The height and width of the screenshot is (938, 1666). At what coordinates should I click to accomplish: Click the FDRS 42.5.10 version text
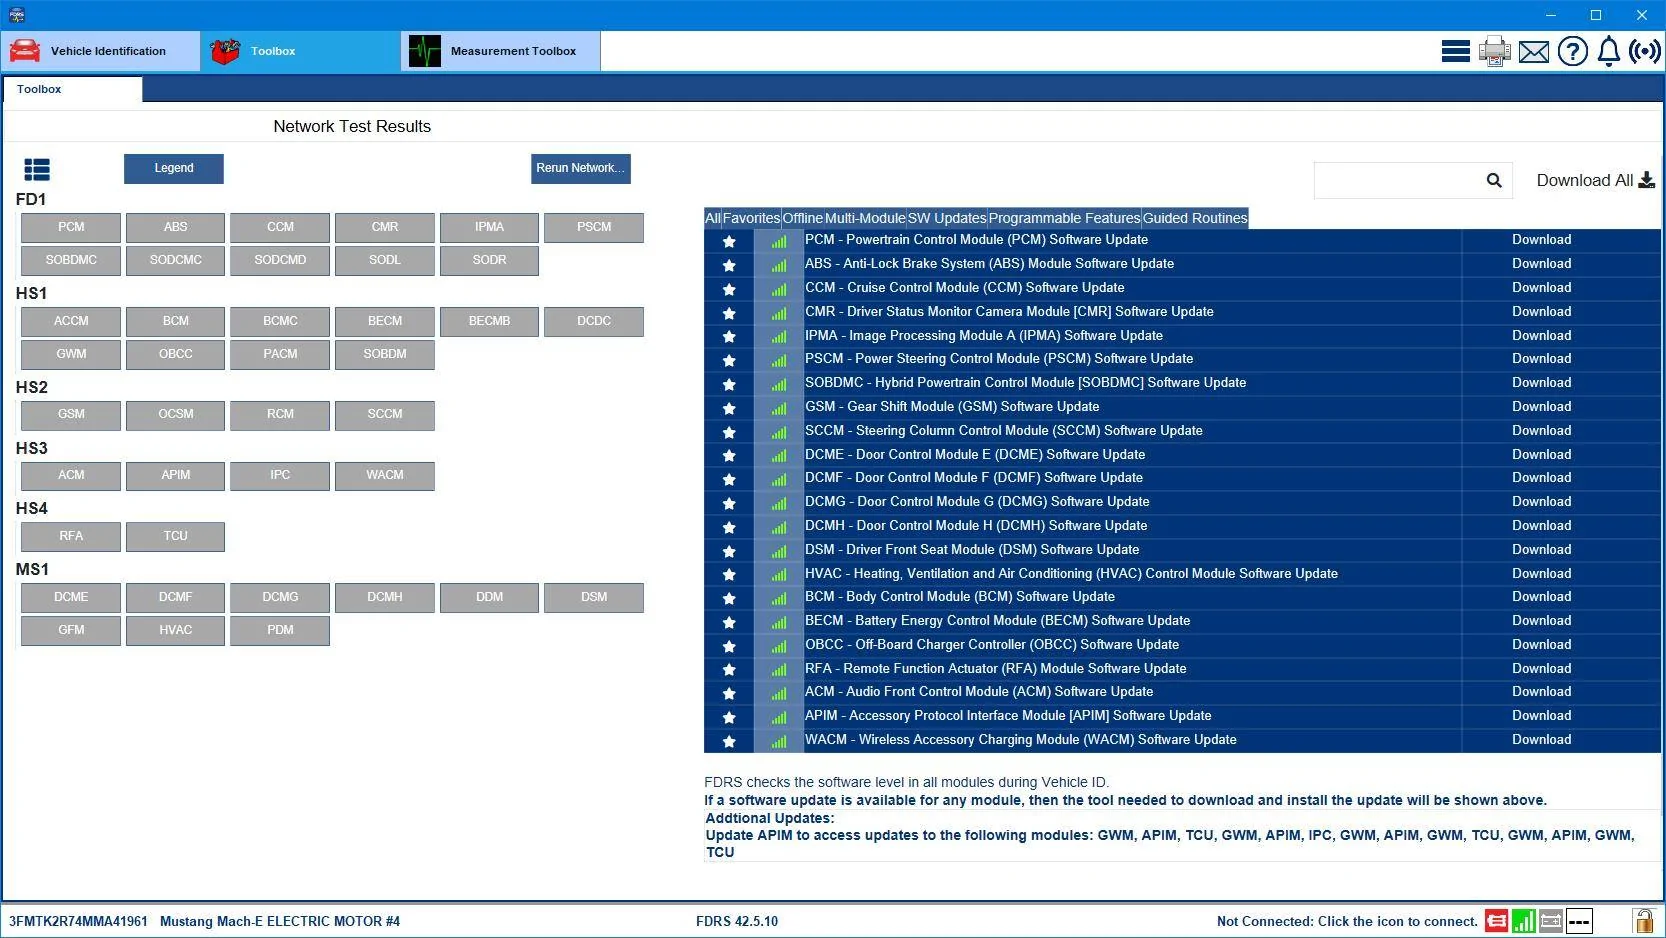(x=737, y=922)
